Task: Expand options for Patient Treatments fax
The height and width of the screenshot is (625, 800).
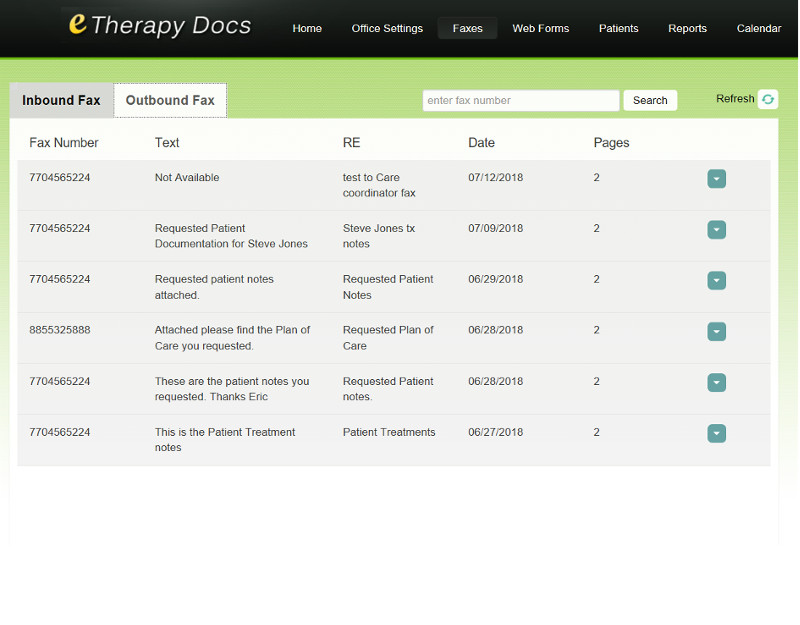Action: 716,434
